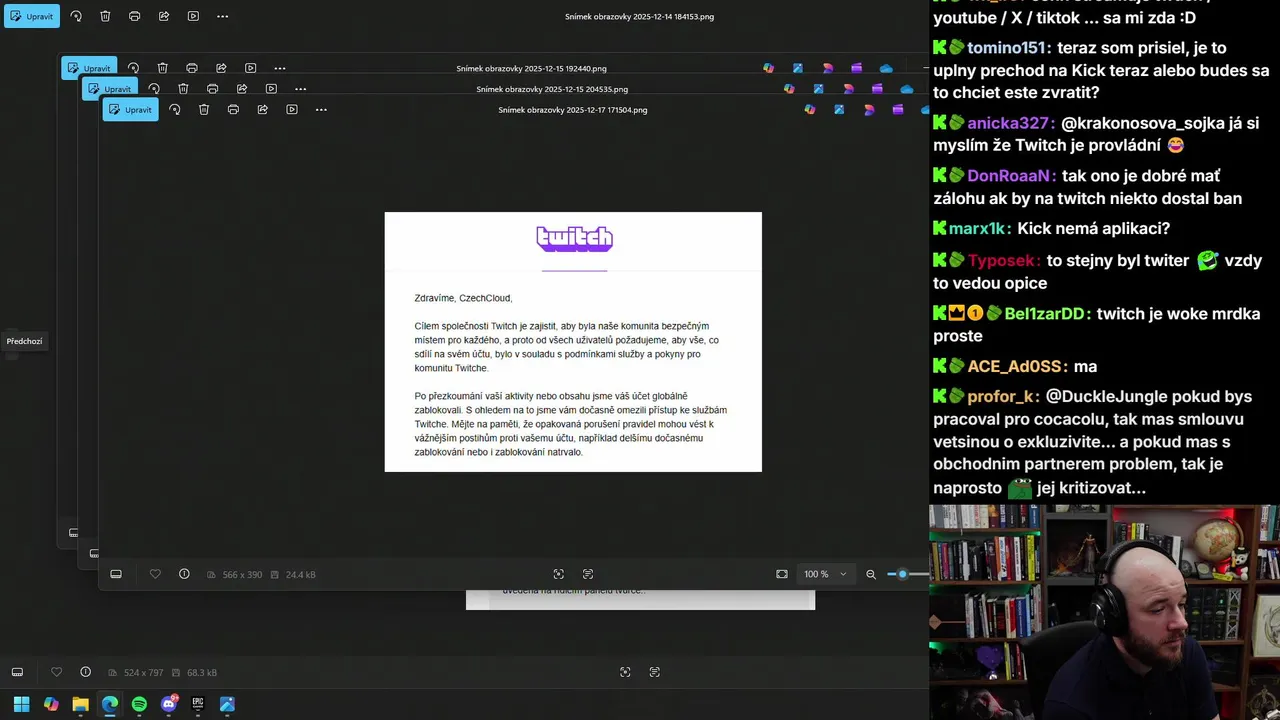Fit image to window in the 171504 window
Screen dimensions: 1280x720
pos(782,574)
